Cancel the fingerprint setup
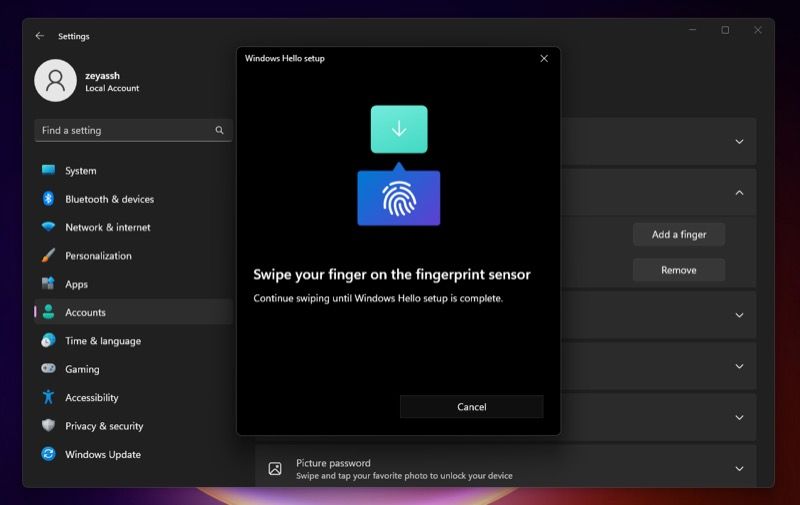Screen dimensions: 800x505 pos(471,407)
